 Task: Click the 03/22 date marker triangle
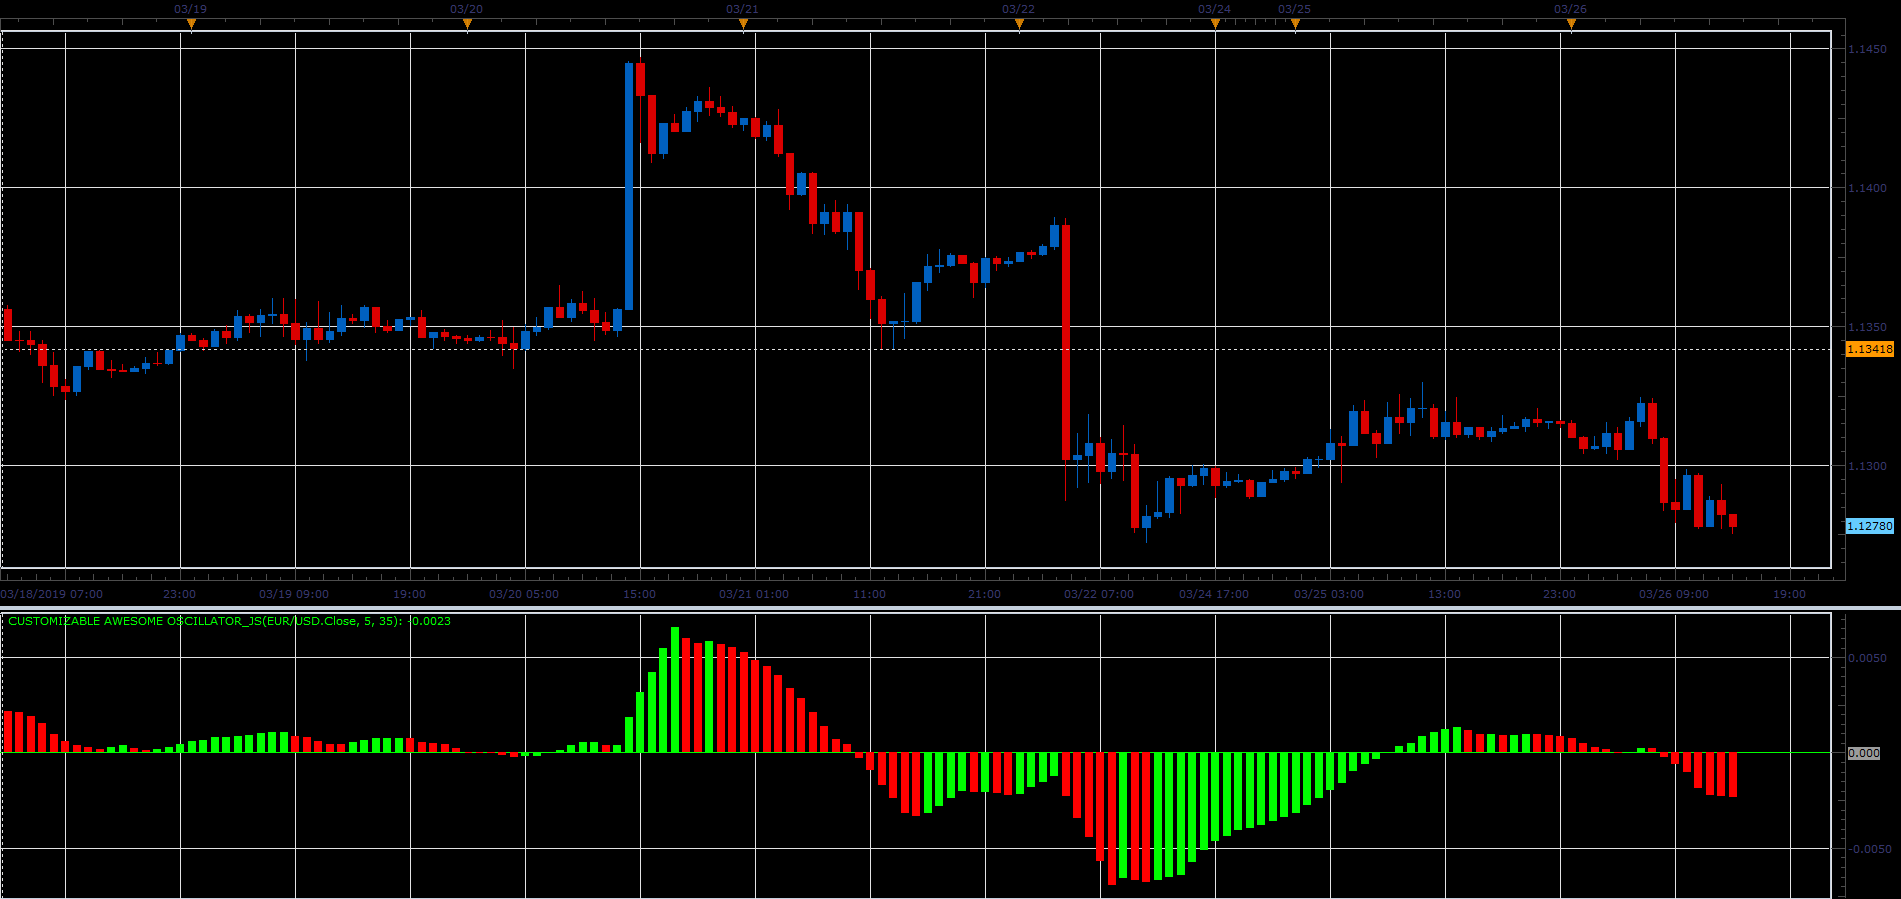[x=1019, y=25]
